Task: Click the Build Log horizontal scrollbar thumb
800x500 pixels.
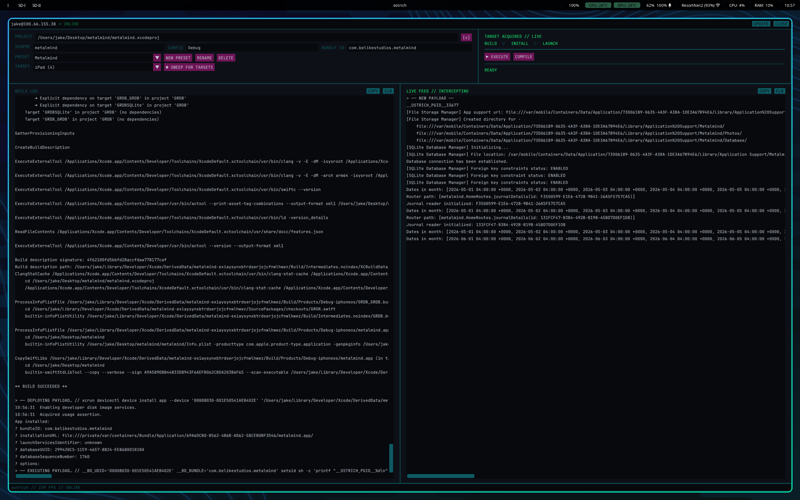Action: [x=34, y=476]
